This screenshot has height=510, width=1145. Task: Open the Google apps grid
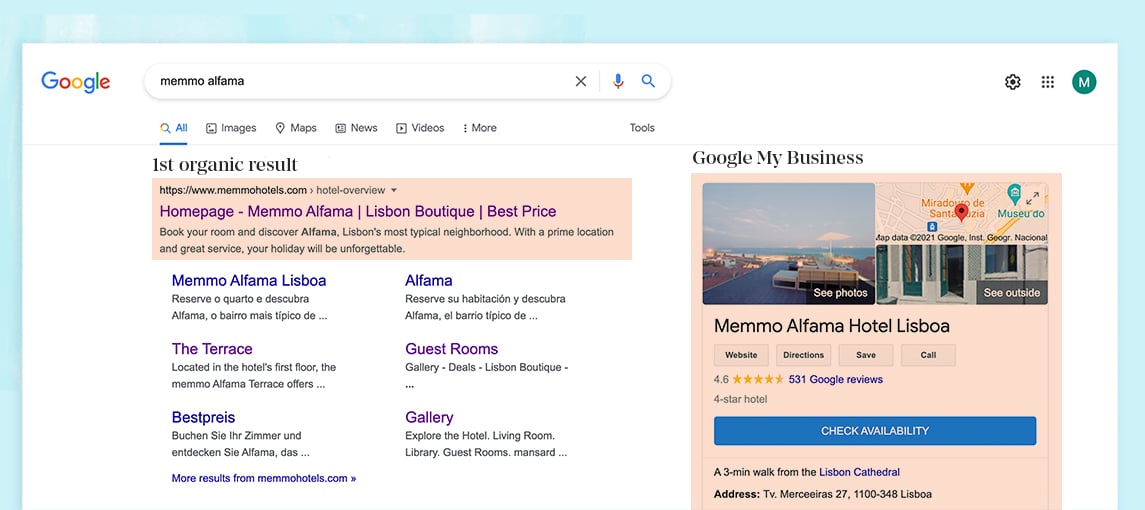pyautogui.click(x=1047, y=82)
